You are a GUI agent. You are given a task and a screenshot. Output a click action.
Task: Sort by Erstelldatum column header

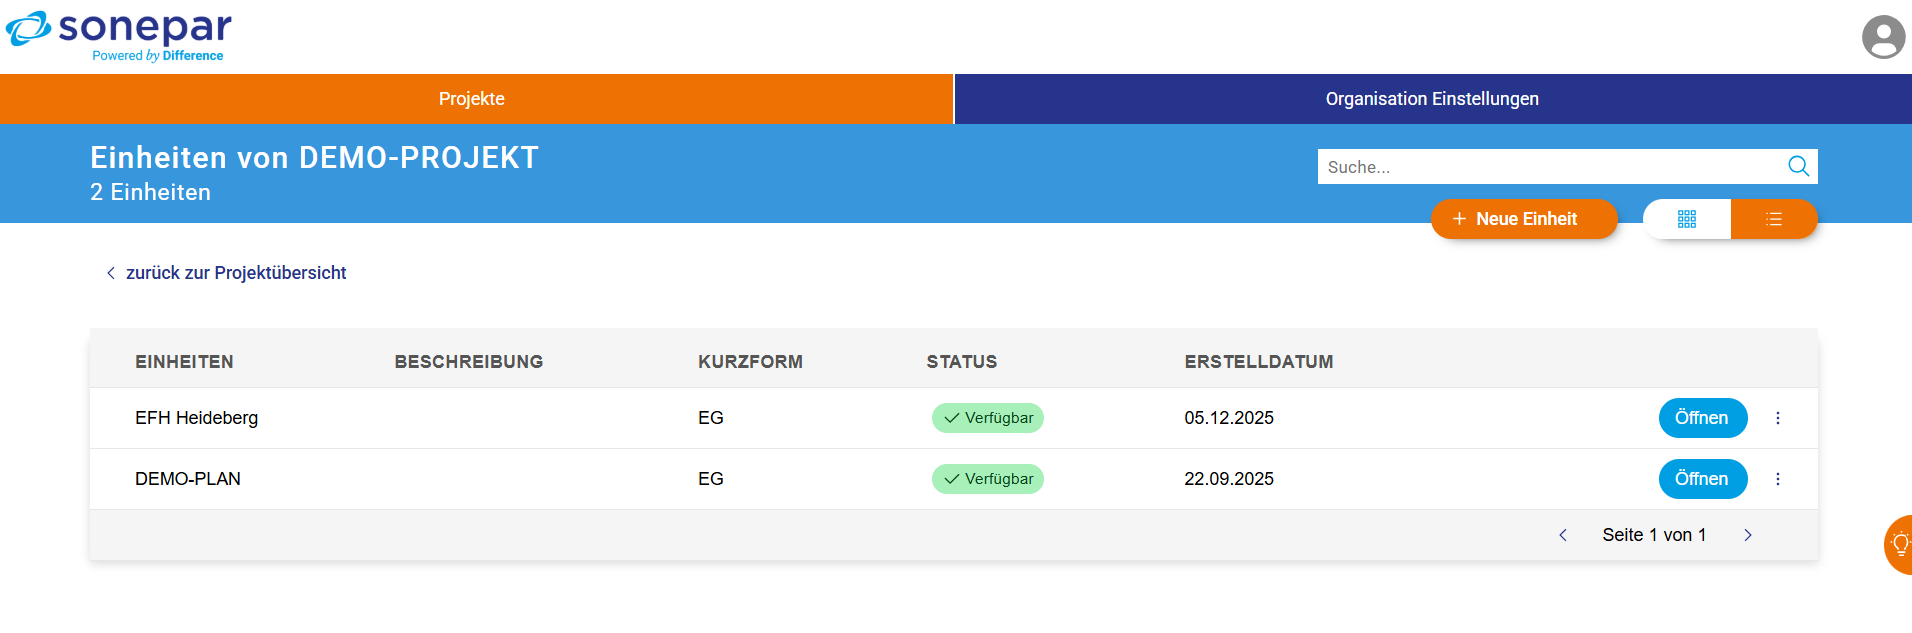pos(1258,362)
